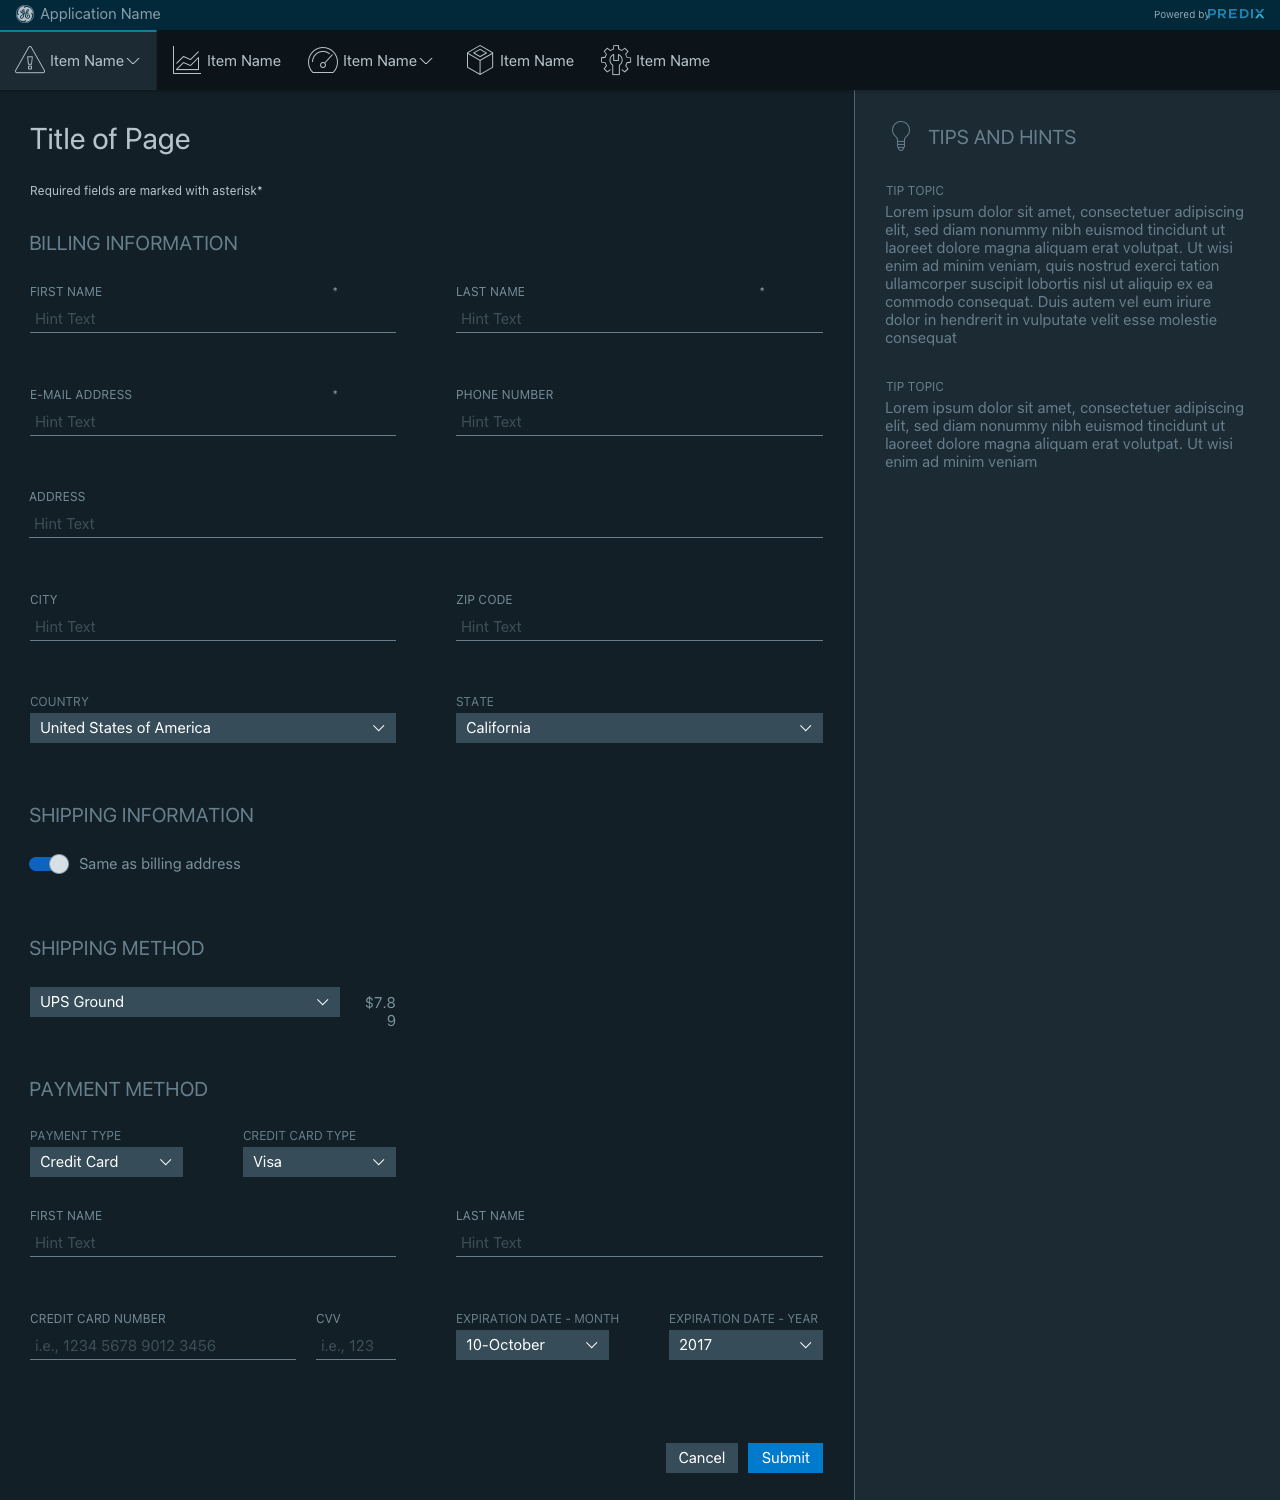Image resolution: width=1280 pixels, height=1500 pixels.
Task: Click the Cancel button
Action: (701, 1458)
